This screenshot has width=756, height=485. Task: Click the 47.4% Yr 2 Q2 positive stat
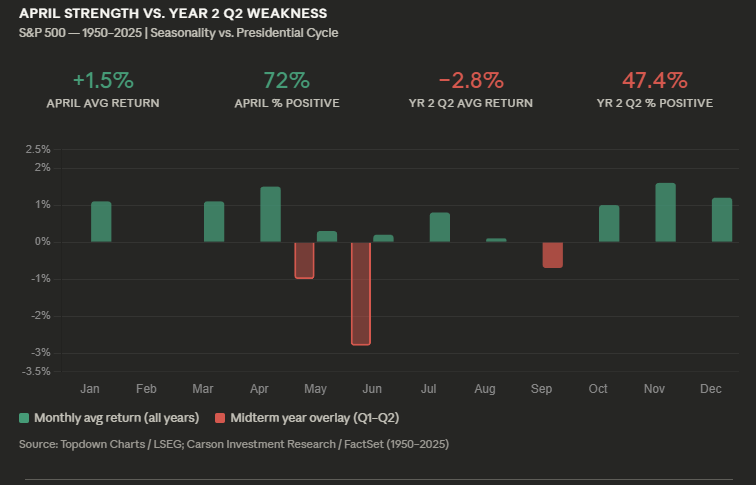pyautogui.click(x=654, y=80)
